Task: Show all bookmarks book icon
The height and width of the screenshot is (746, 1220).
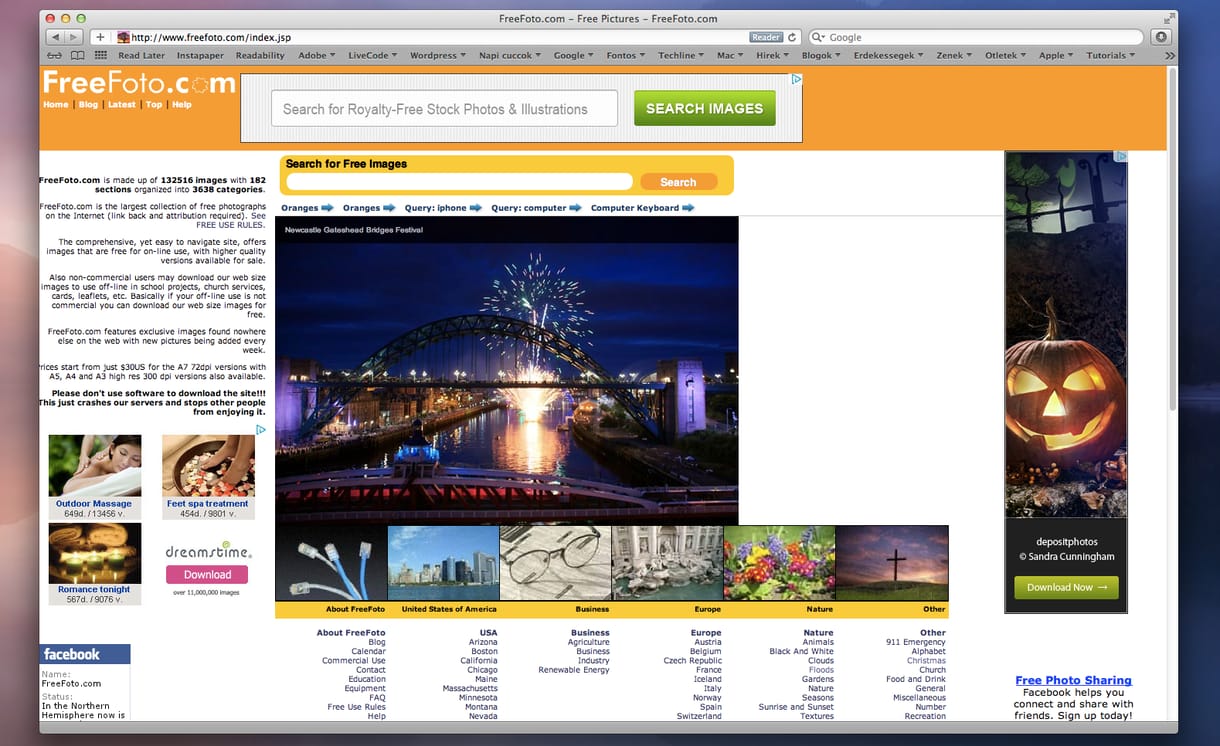Action: pyautogui.click(x=78, y=56)
